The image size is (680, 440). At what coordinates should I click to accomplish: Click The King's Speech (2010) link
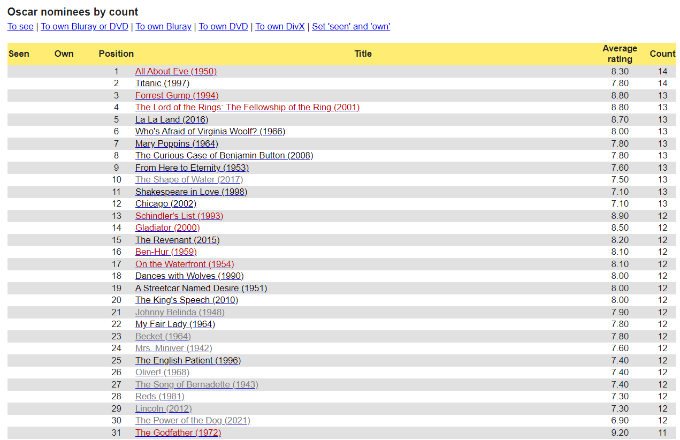tap(186, 299)
